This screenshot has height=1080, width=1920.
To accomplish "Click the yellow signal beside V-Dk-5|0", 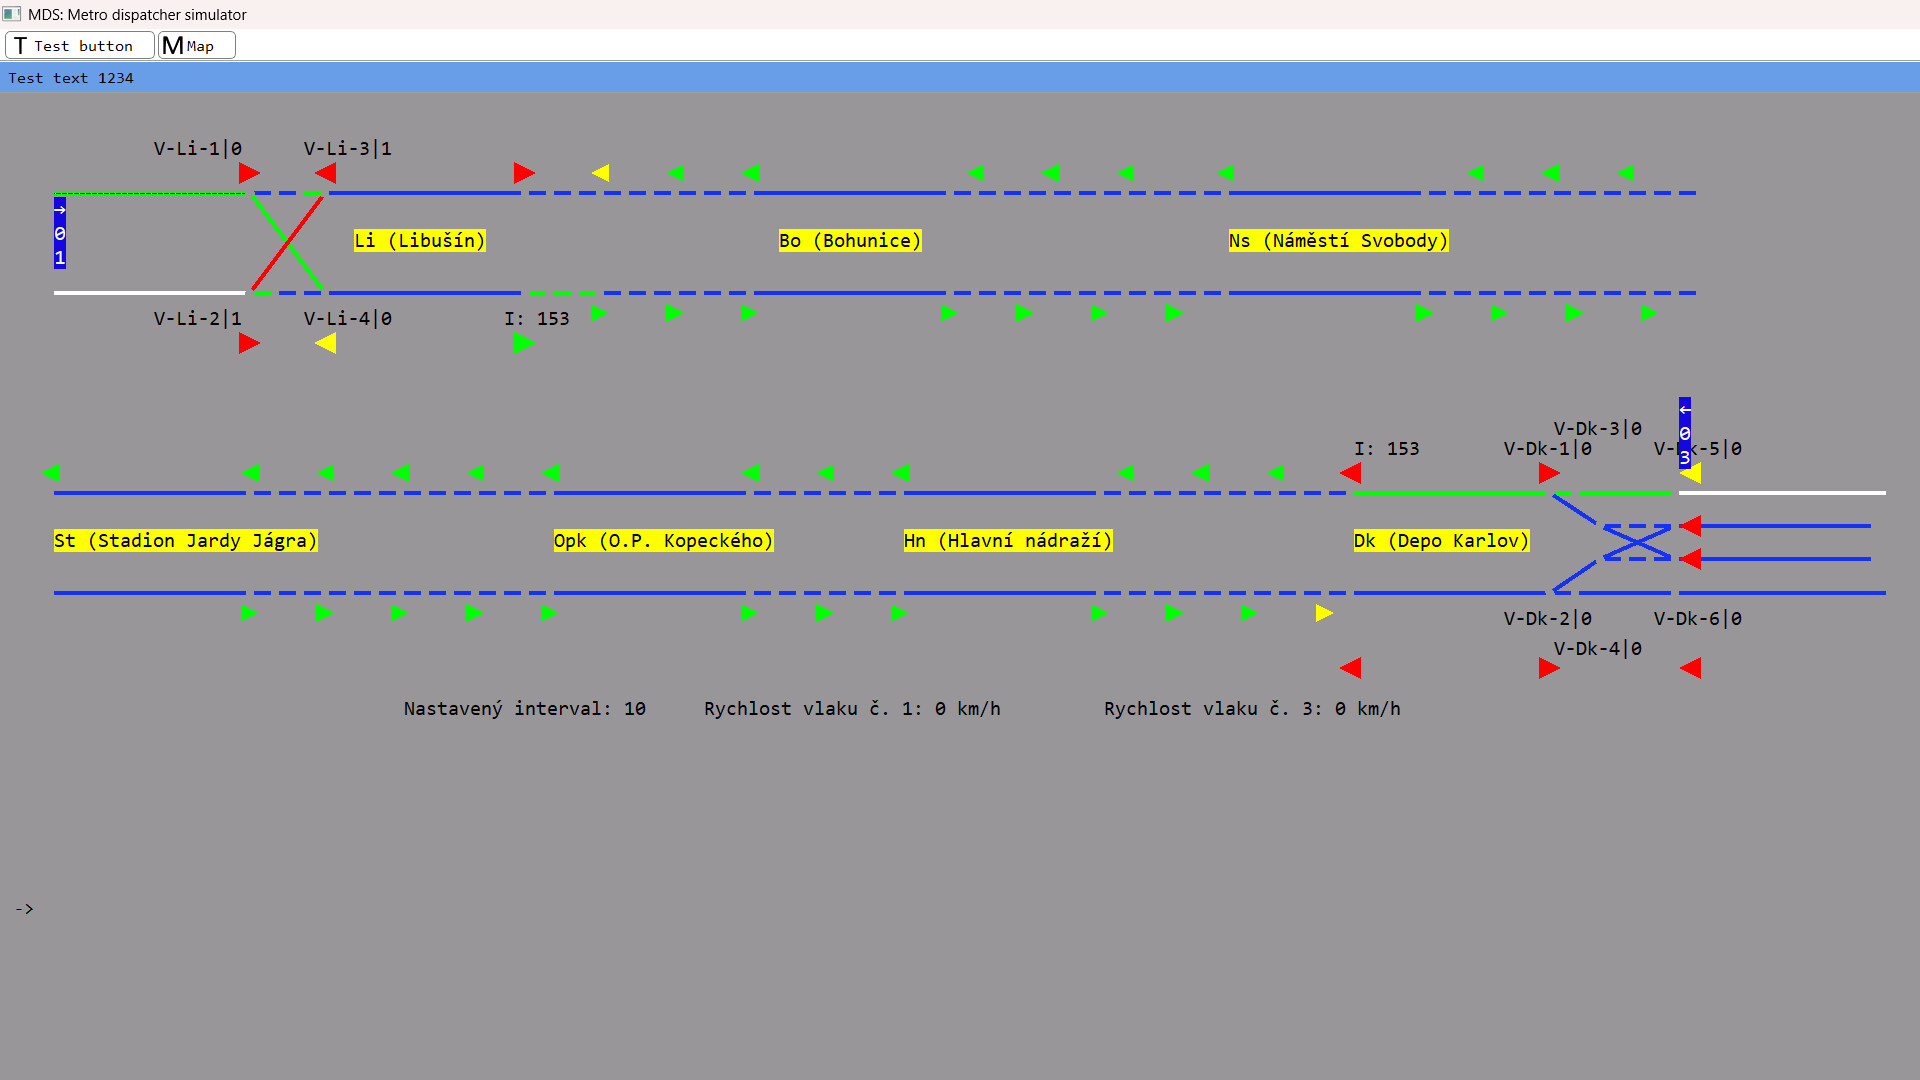I will pos(1692,475).
